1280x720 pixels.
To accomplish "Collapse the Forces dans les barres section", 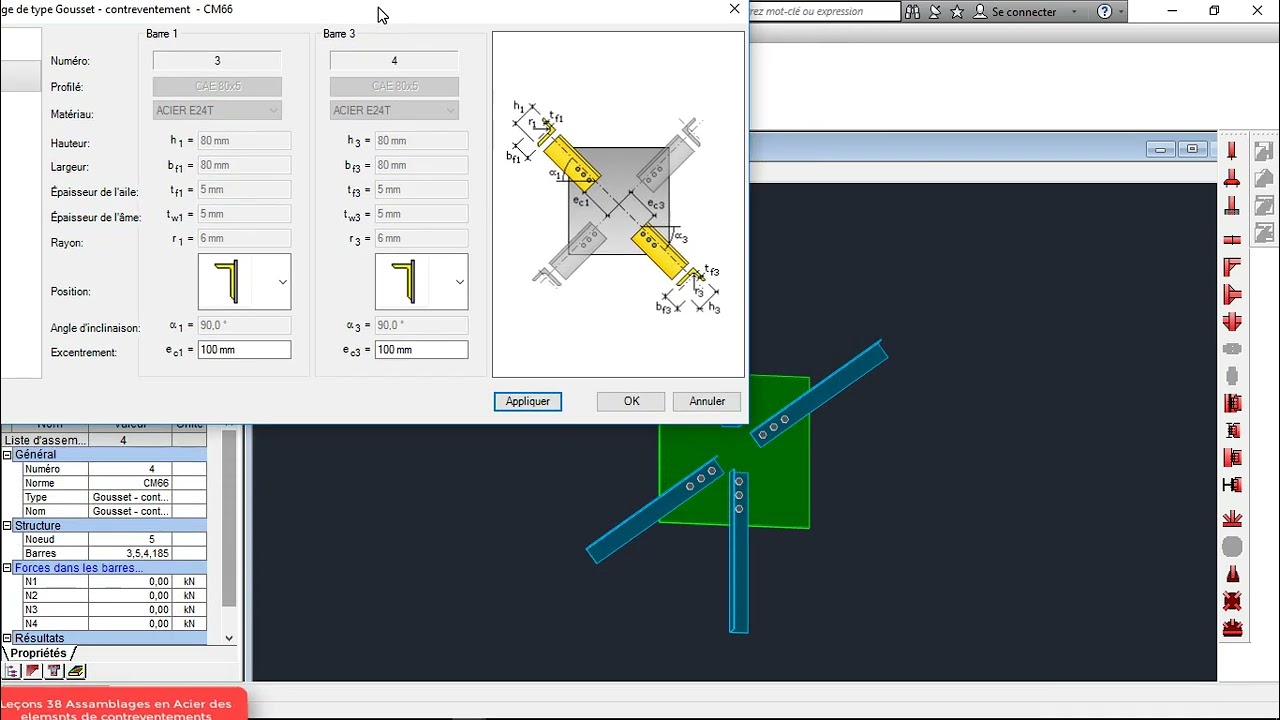I will pos(7,568).
